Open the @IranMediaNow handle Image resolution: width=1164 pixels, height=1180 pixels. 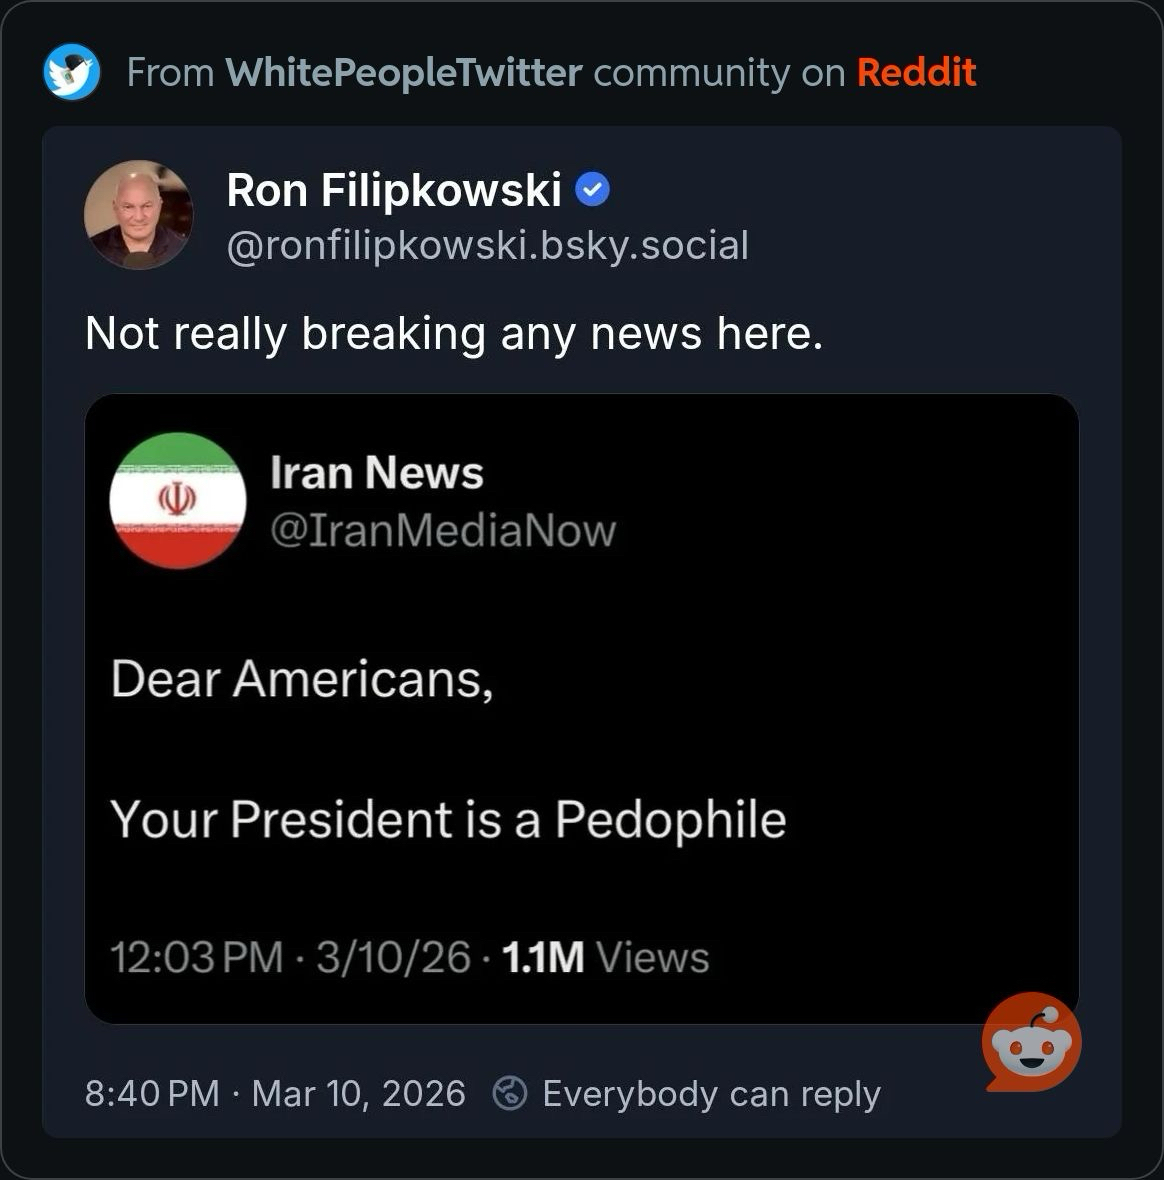tap(443, 530)
